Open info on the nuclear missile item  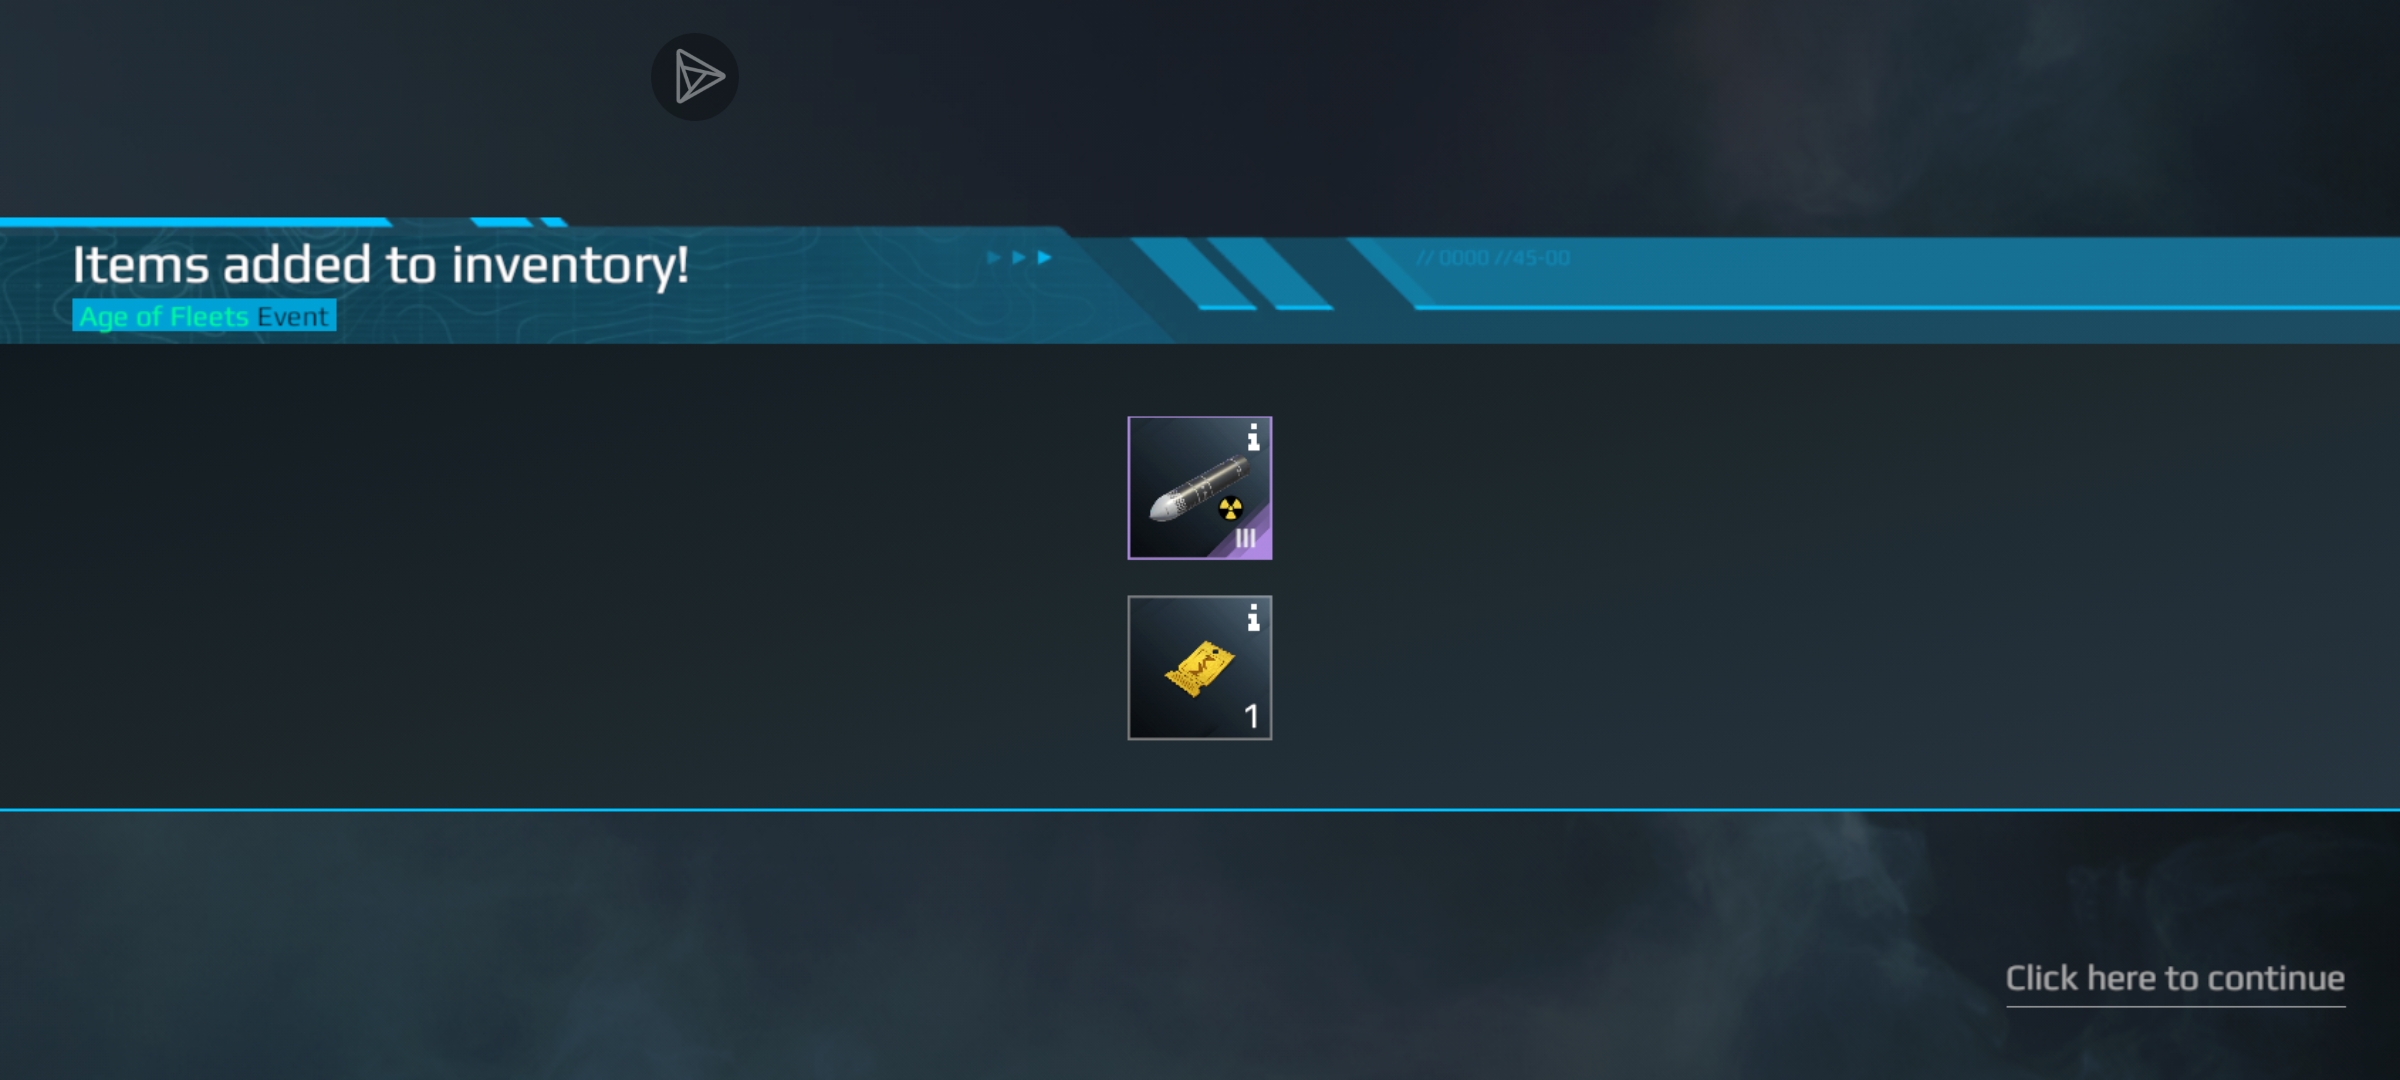[1252, 437]
